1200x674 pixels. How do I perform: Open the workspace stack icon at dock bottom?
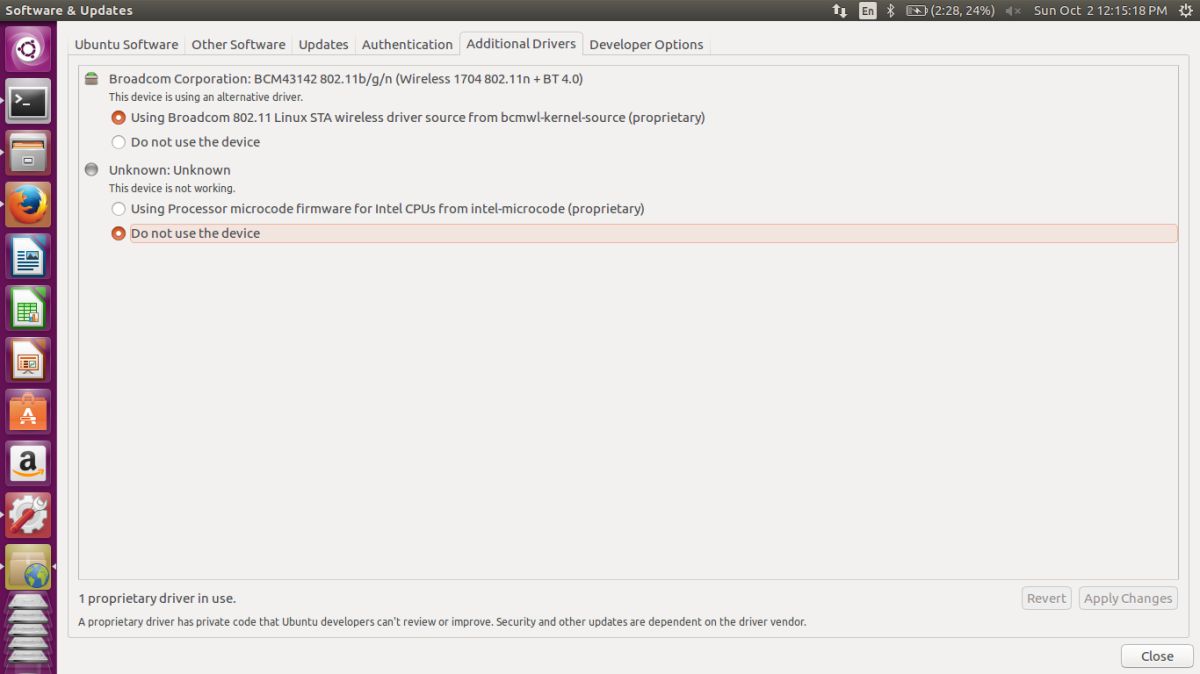(28, 630)
